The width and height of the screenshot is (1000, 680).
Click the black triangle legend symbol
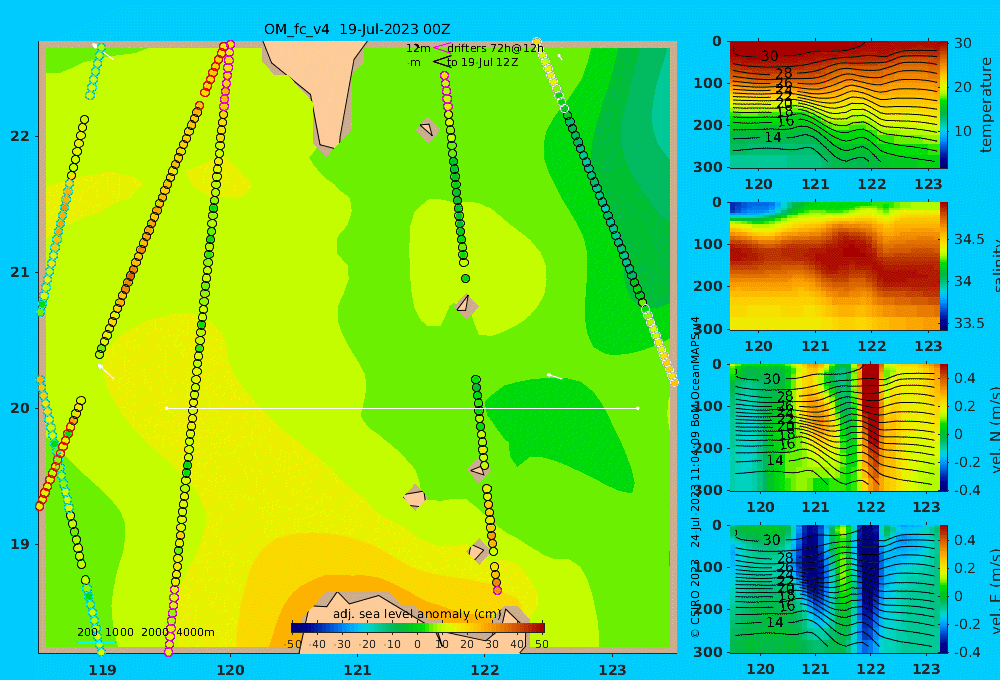pos(442,62)
